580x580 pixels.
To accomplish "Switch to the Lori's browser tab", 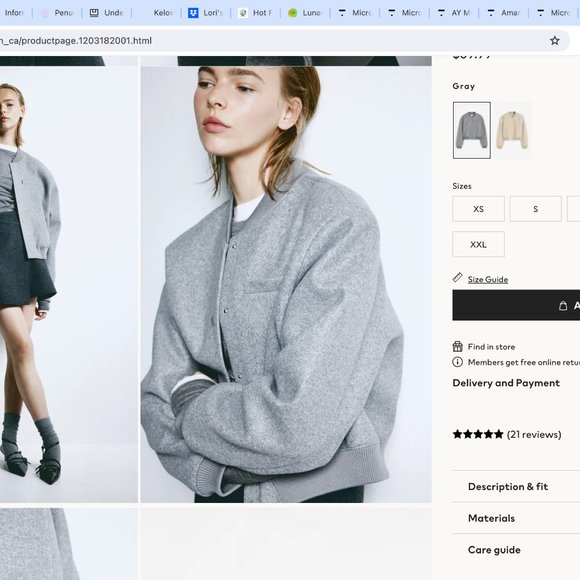I will pyautogui.click(x=206, y=13).
